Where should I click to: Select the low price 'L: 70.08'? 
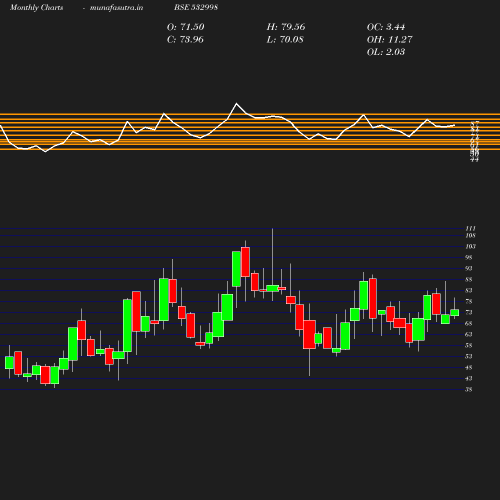[285, 39]
